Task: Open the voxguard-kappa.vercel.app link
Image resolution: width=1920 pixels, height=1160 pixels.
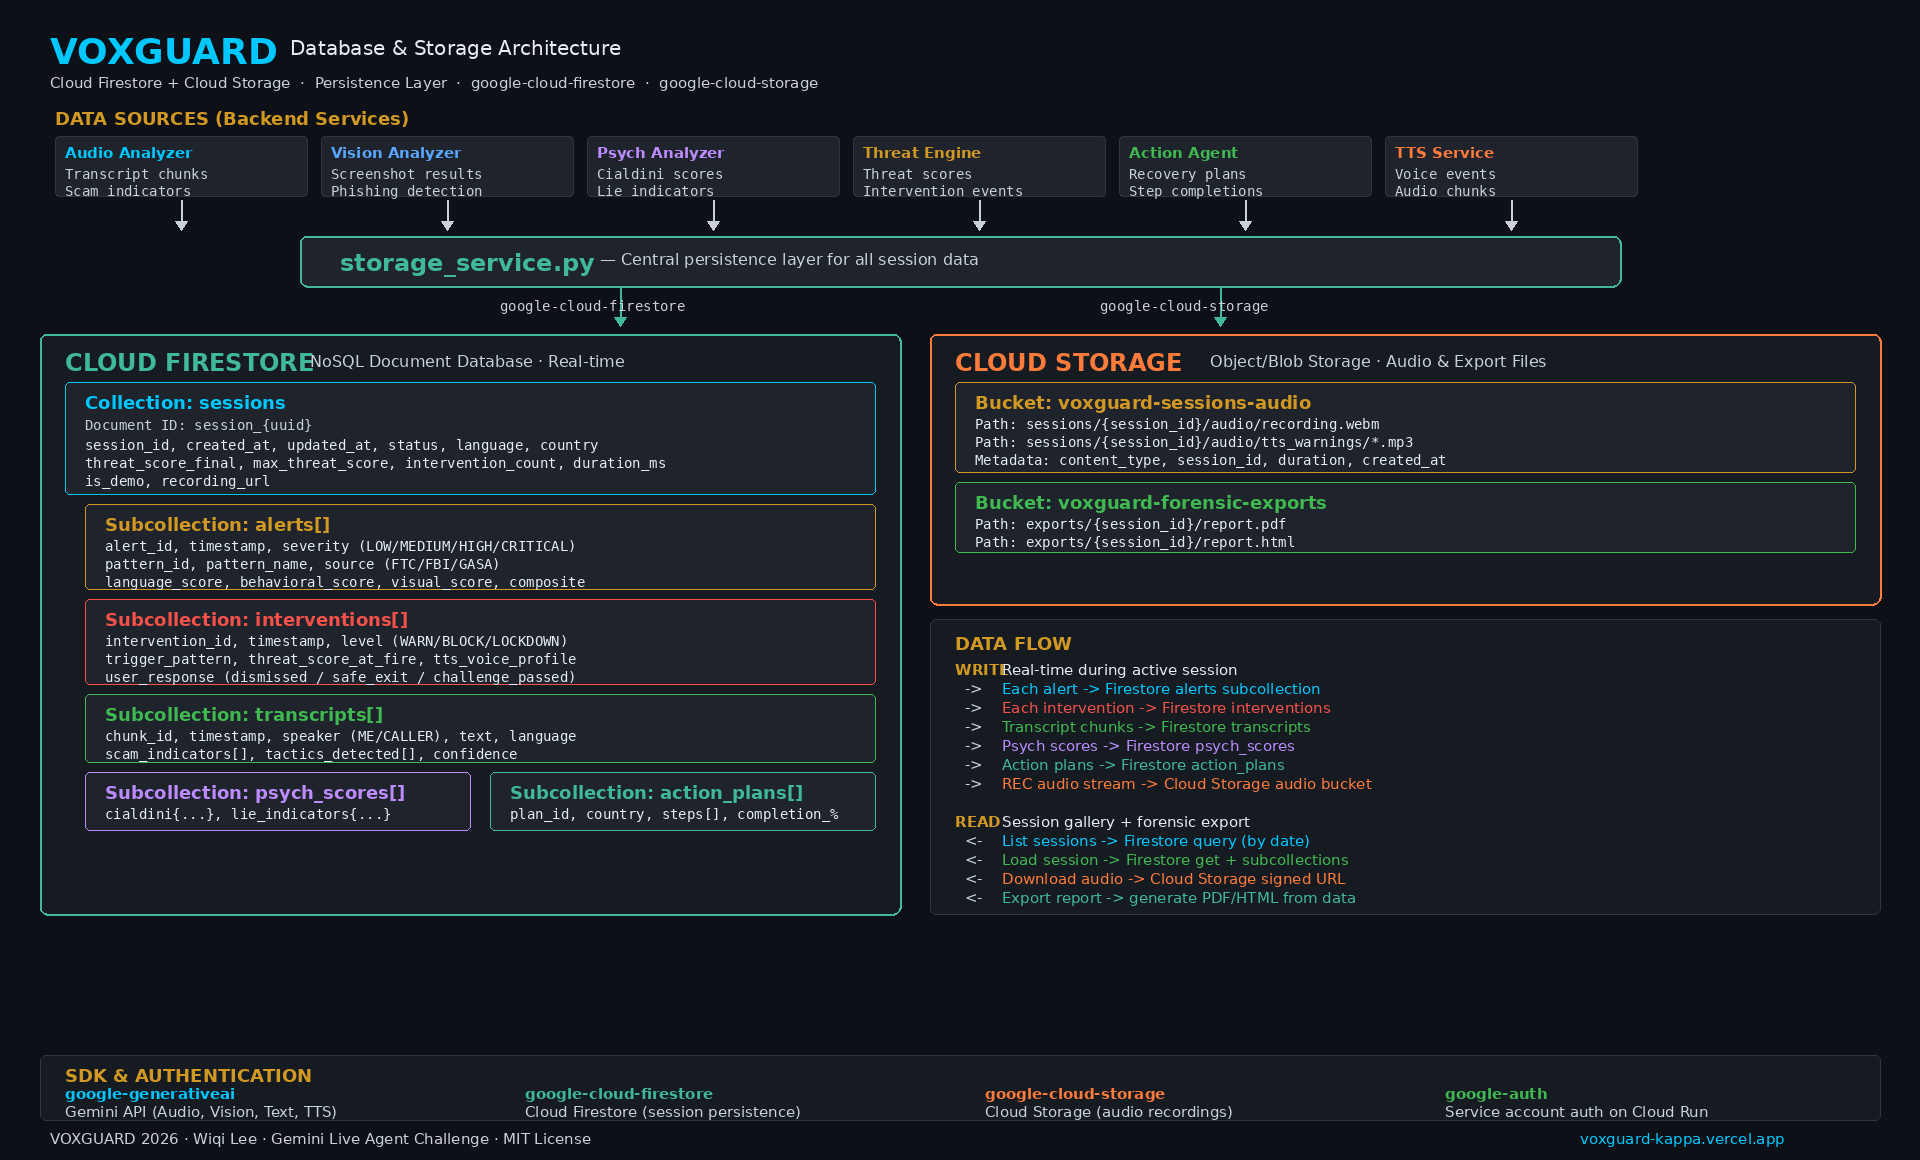Action: [x=1681, y=1139]
